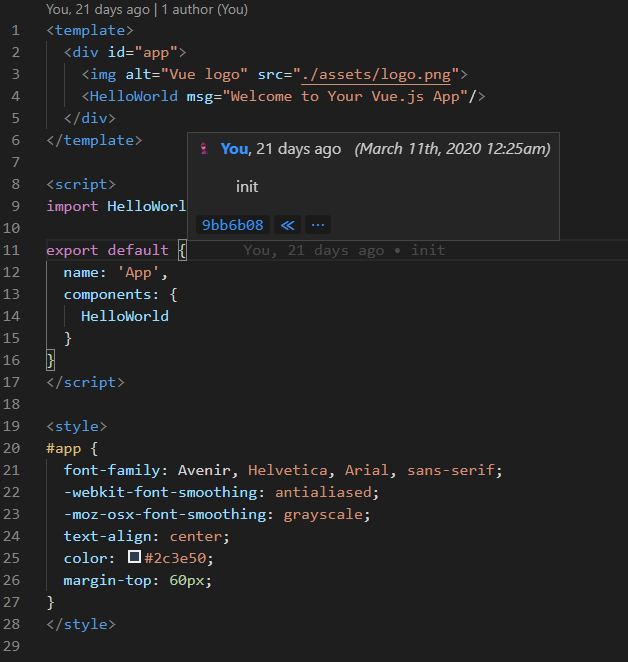Click the #2c3e50 color swatch box

[134, 557]
